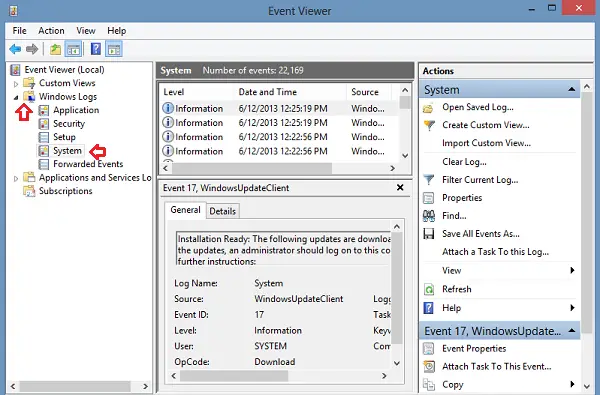Click the Create Custom View funnel icon
Screen dimensions: 600x395
[429, 125]
